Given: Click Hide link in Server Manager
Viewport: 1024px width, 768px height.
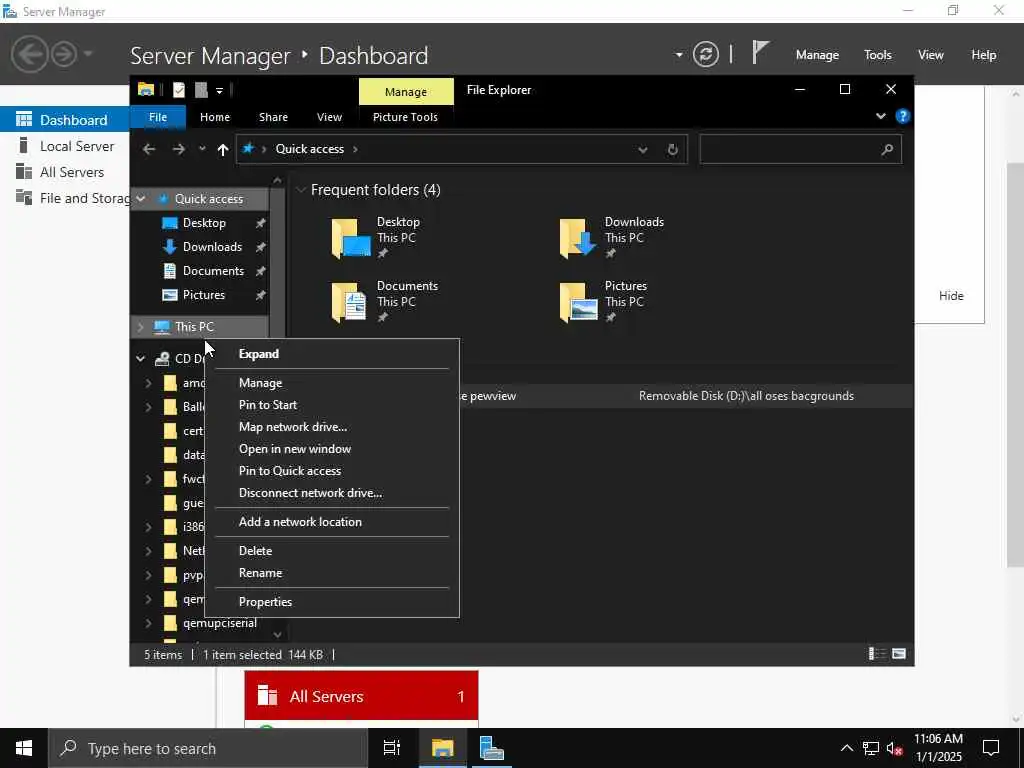Looking at the screenshot, I should pos(951,296).
